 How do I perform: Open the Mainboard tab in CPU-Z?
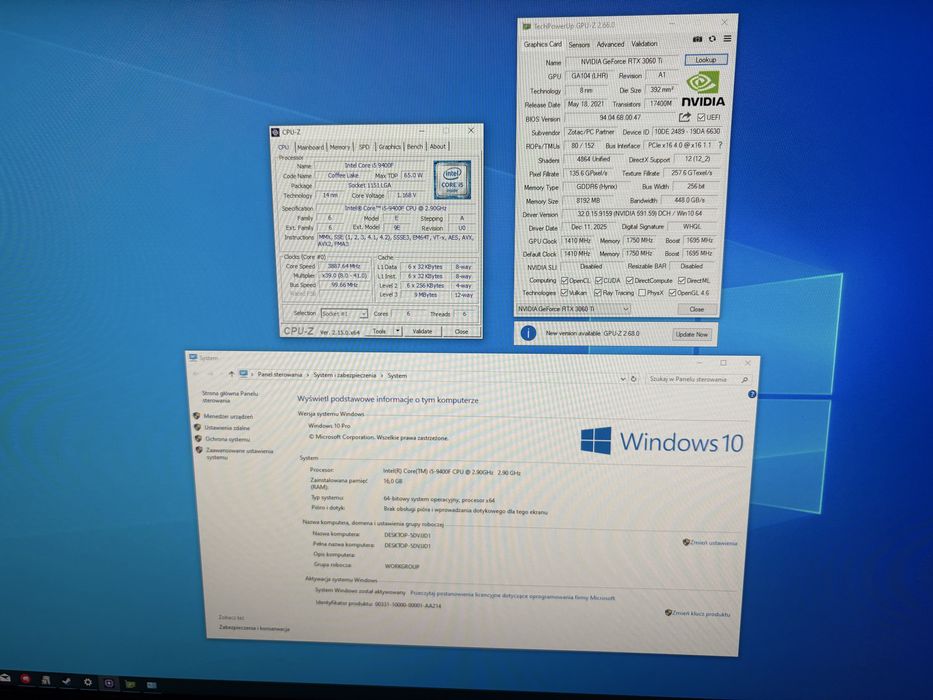310,147
